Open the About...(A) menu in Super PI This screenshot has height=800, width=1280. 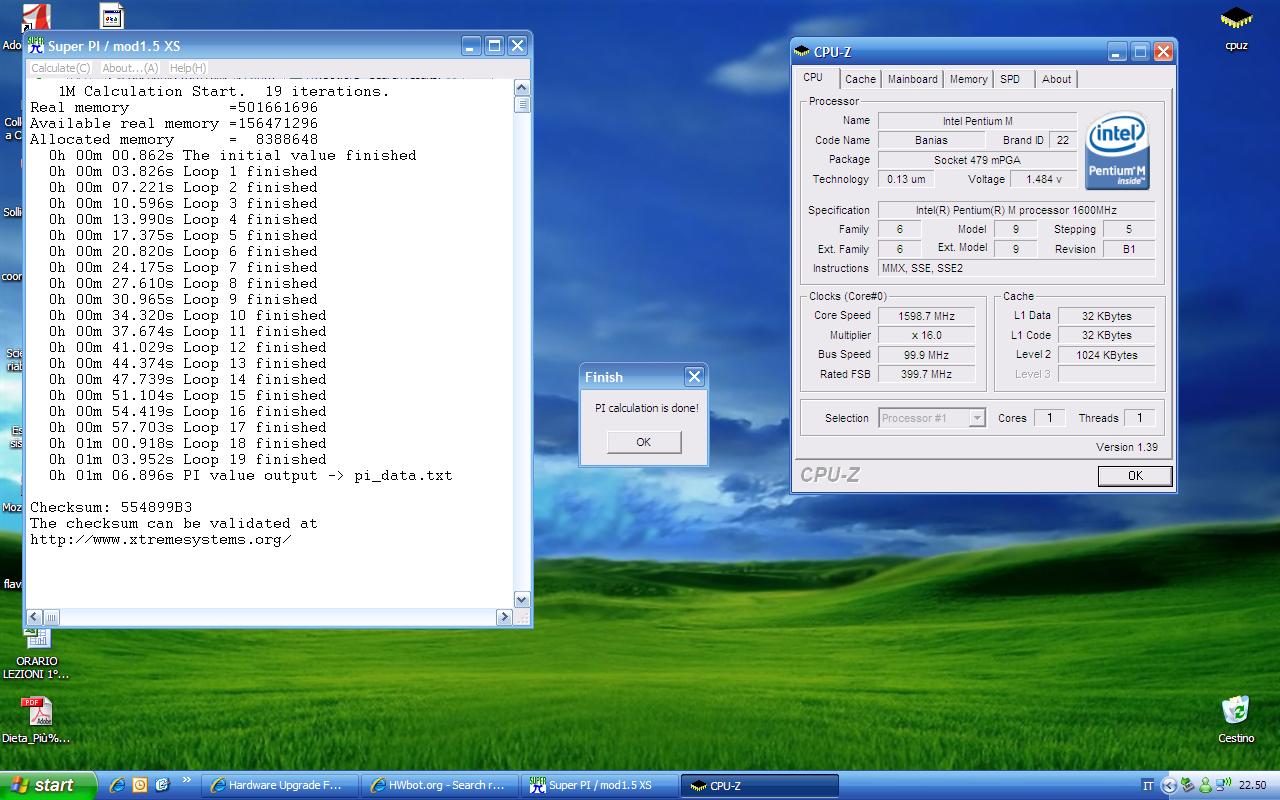pos(130,68)
